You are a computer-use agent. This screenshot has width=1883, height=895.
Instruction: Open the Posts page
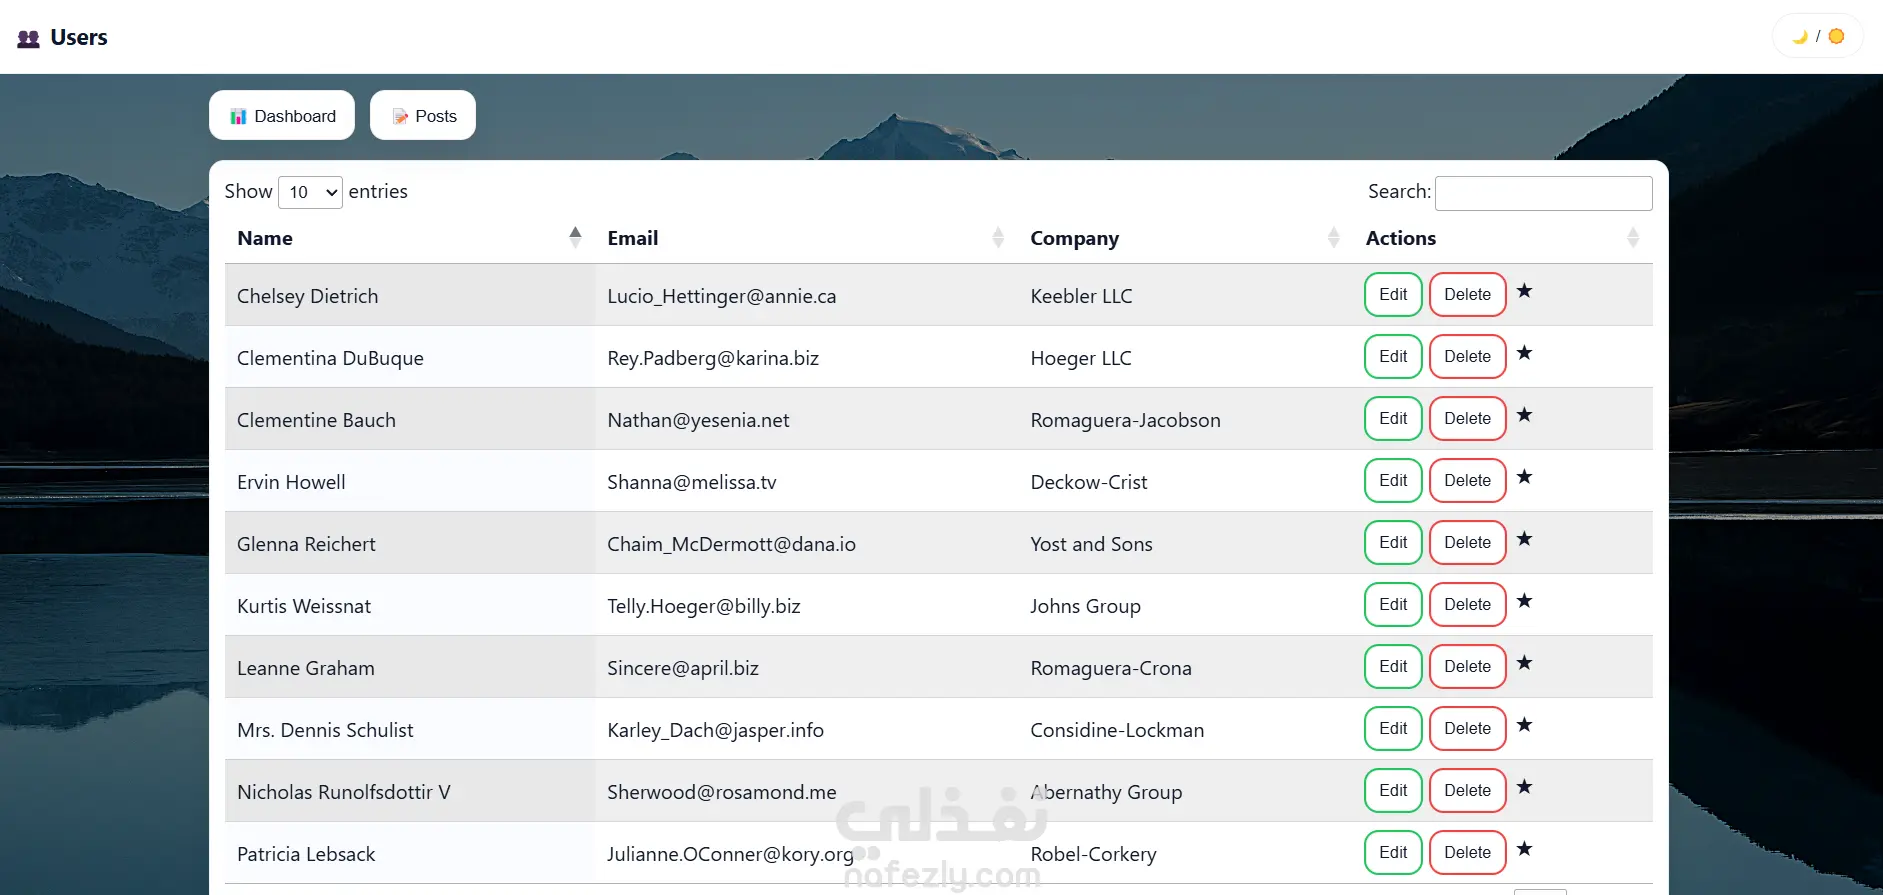point(423,116)
